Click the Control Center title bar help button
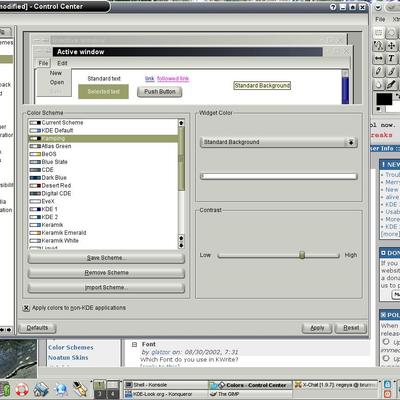The height and width of the screenshot is (400, 400). coord(333,7)
